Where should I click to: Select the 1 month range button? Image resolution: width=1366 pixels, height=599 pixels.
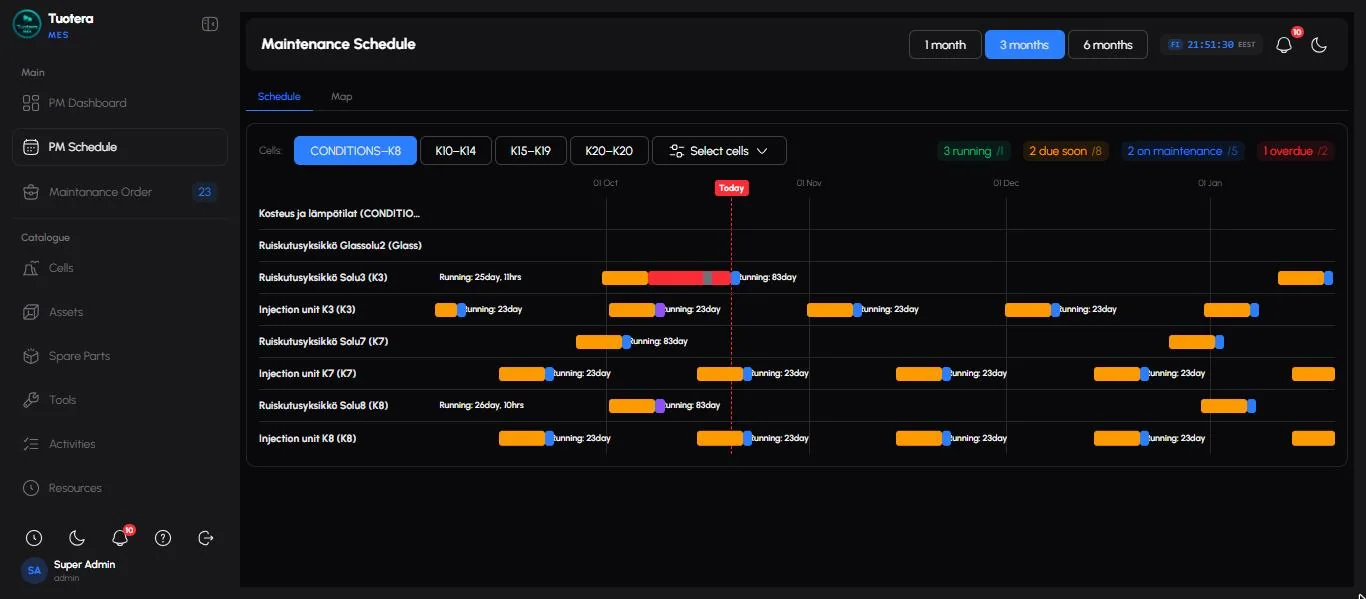tap(945, 45)
